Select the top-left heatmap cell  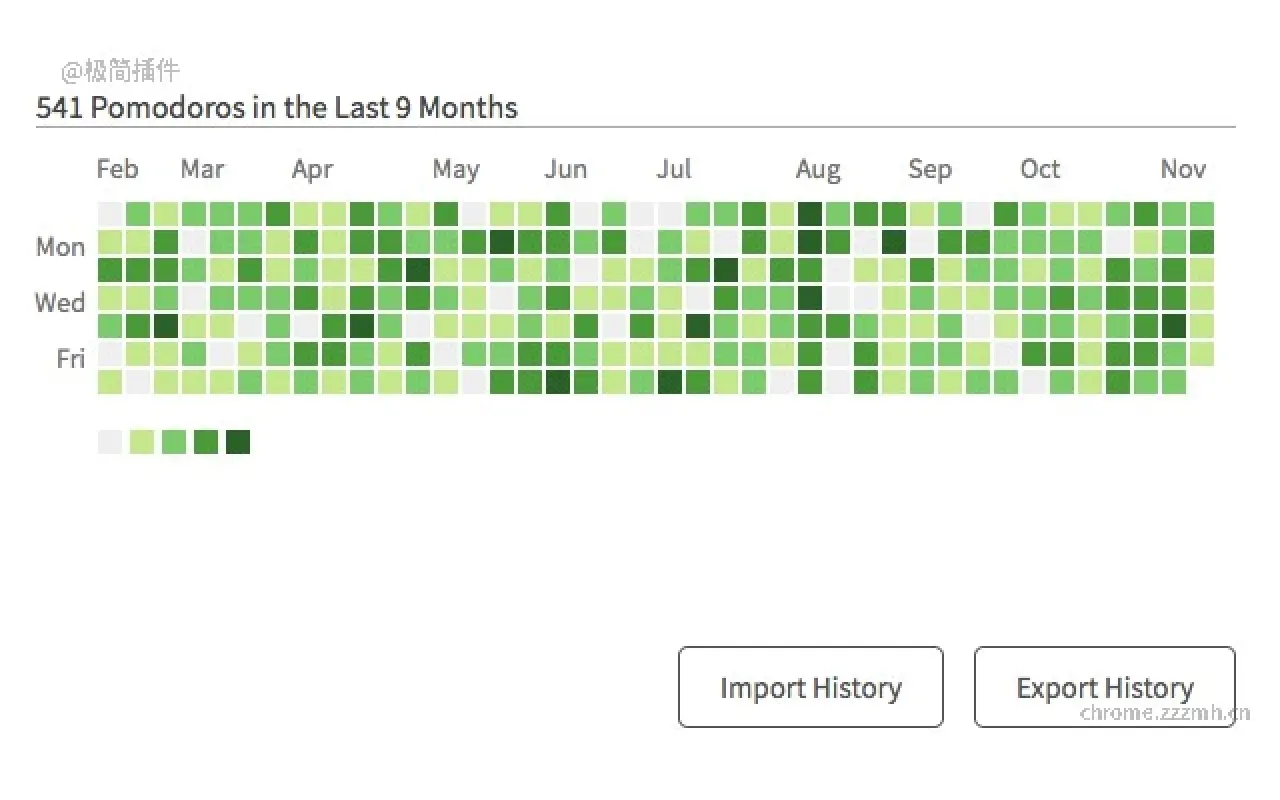[x=110, y=214]
